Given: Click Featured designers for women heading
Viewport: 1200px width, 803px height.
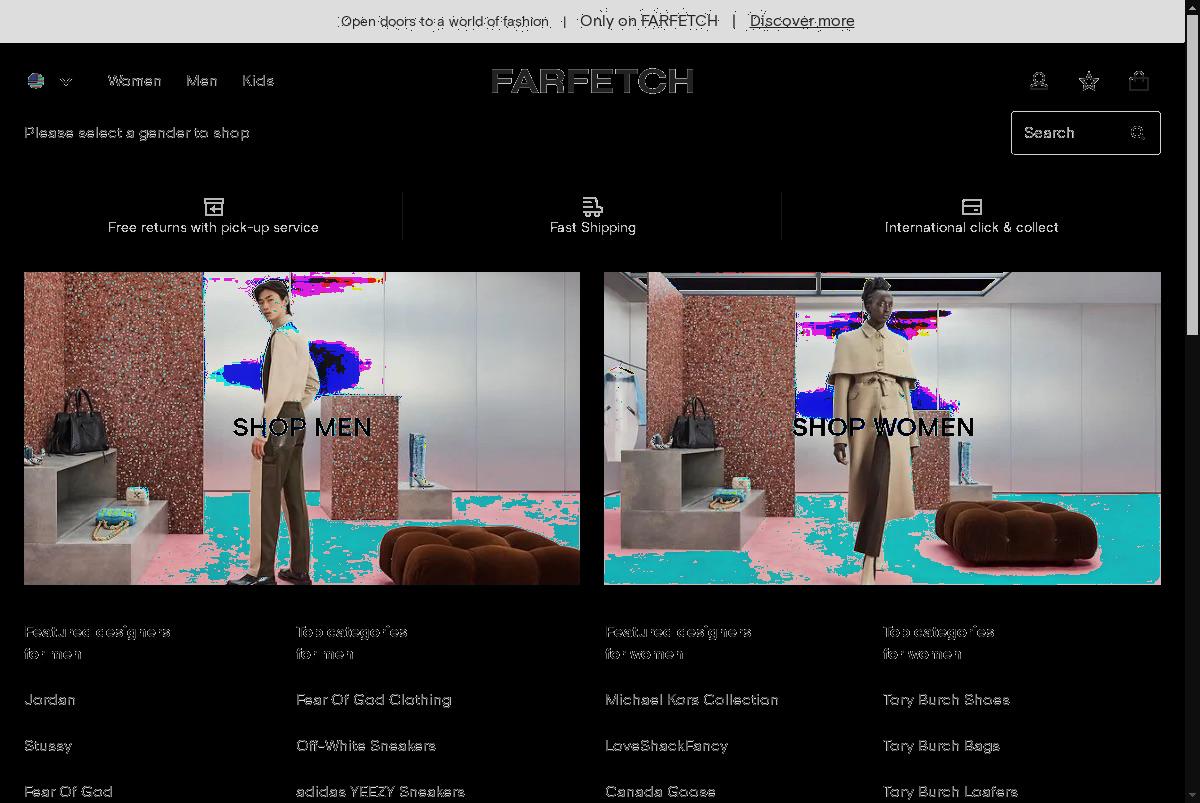Looking at the screenshot, I should coord(678,643).
